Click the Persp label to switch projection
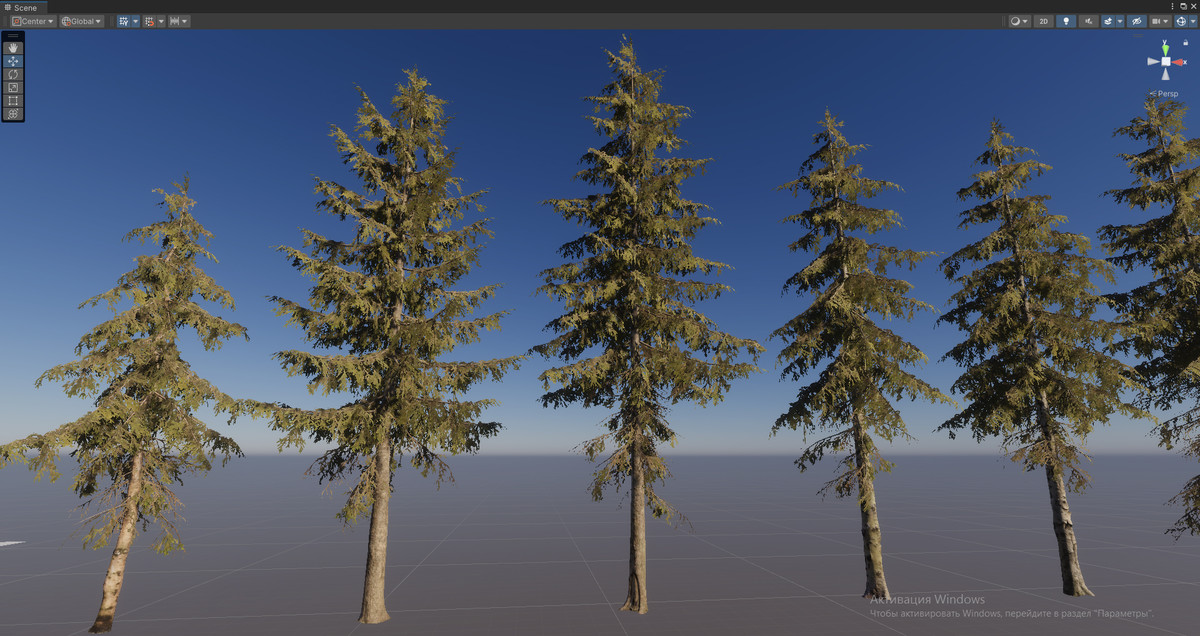 click(1167, 92)
